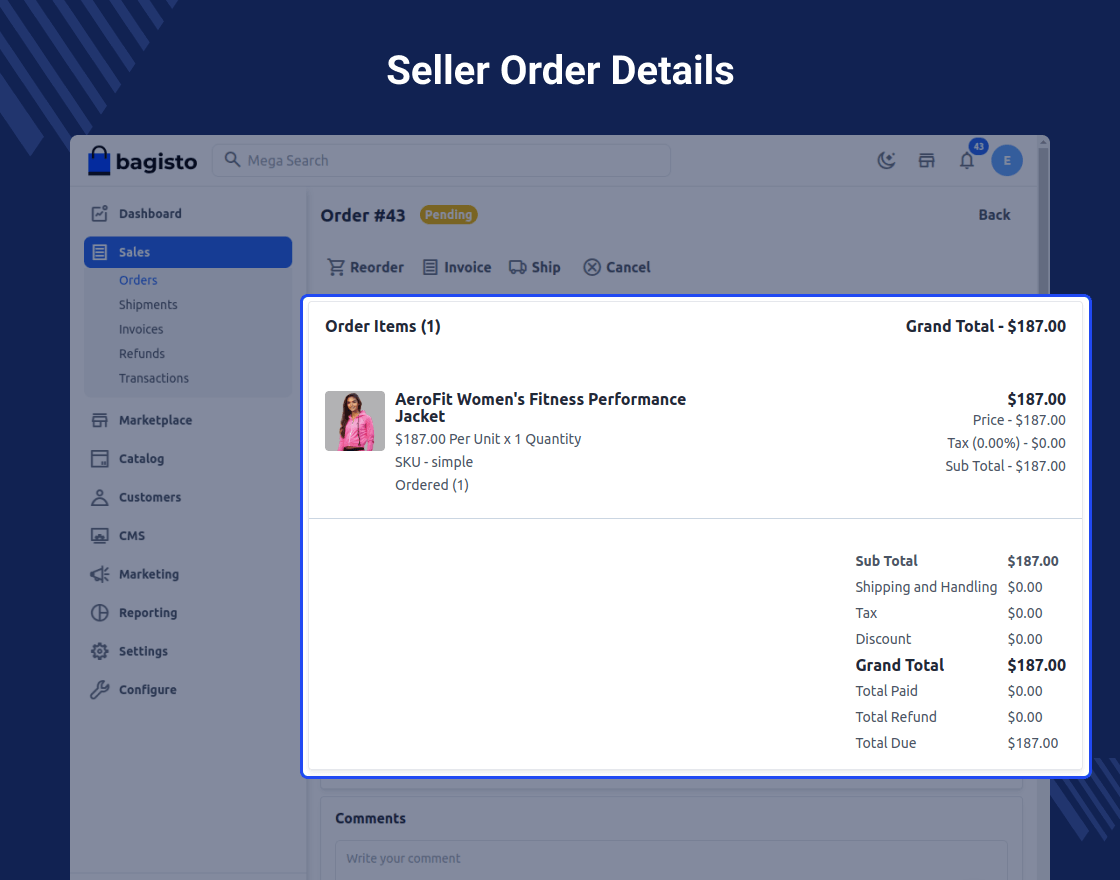Toggle dark mode moon icon
1120x880 pixels.
point(886,160)
